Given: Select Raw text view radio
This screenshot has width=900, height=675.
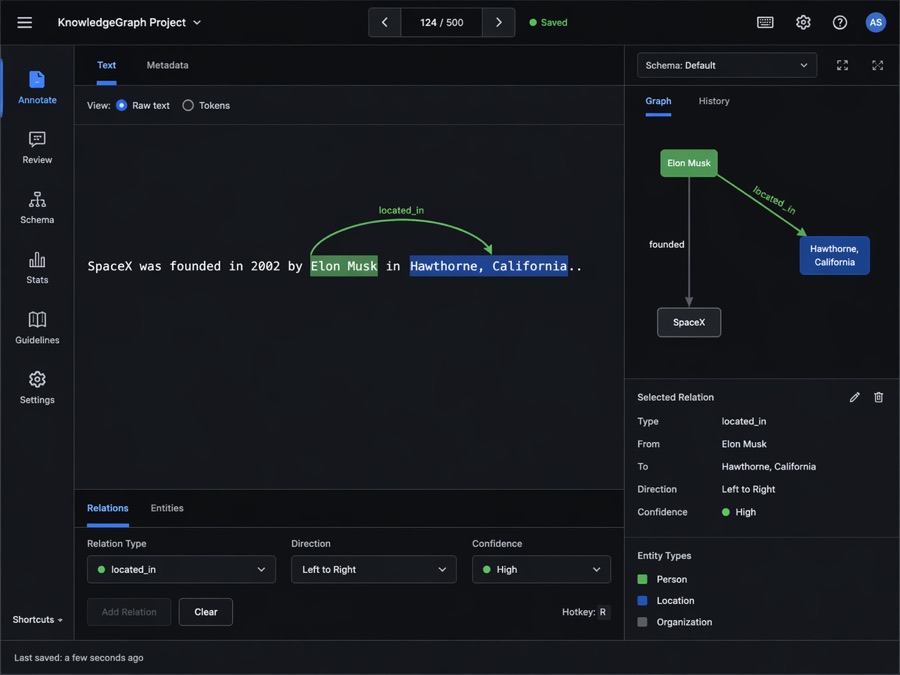Looking at the screenshot, I should [x=121, y=106].
